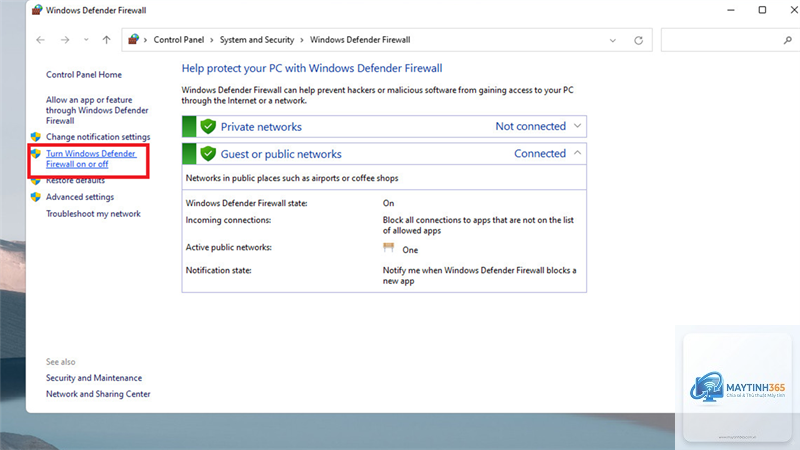This screenshot has width=800, height=450.
Task: Click the firewall icon in address bar
Action: [134, 39]
